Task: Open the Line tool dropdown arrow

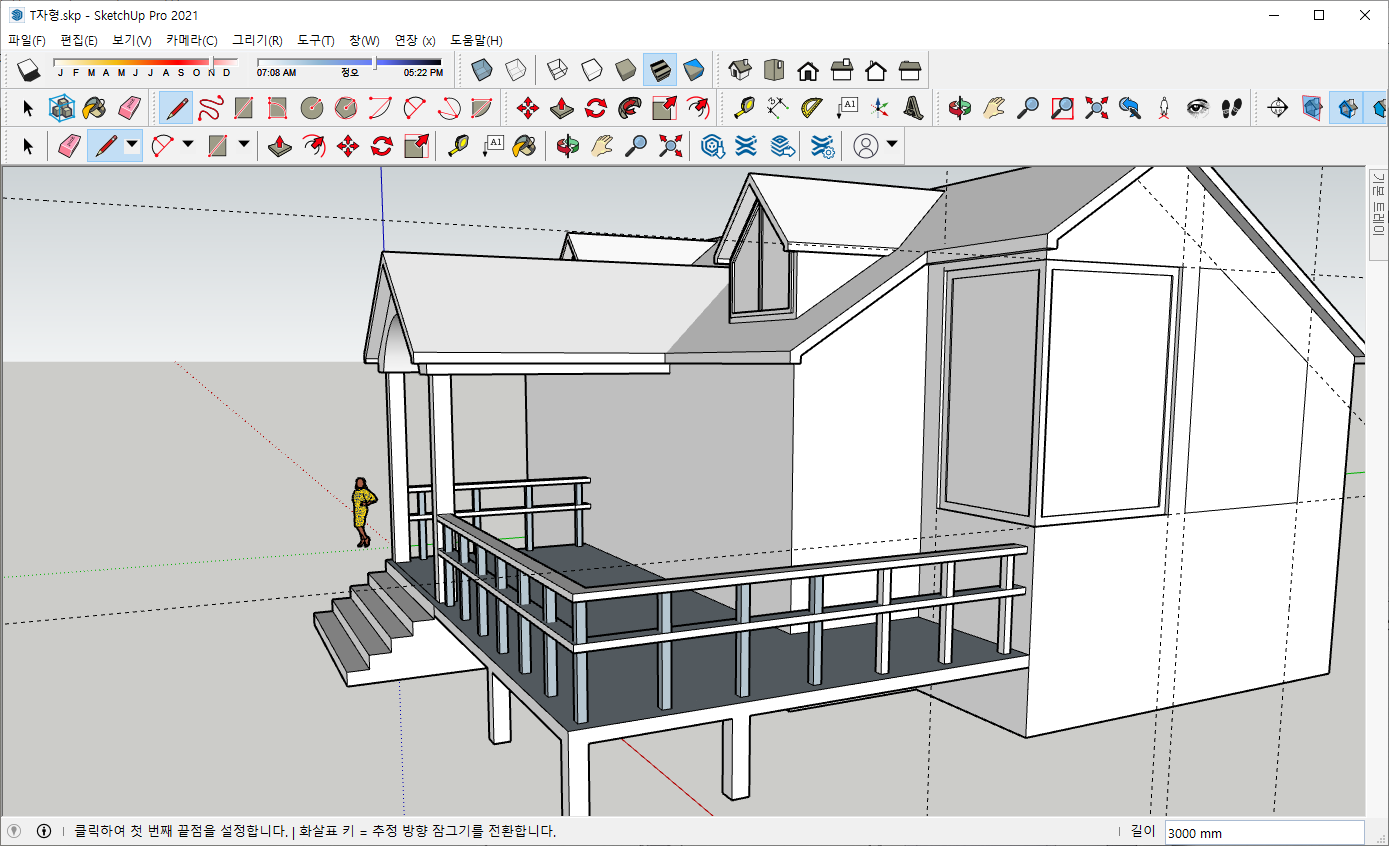Action: [132, 146]
